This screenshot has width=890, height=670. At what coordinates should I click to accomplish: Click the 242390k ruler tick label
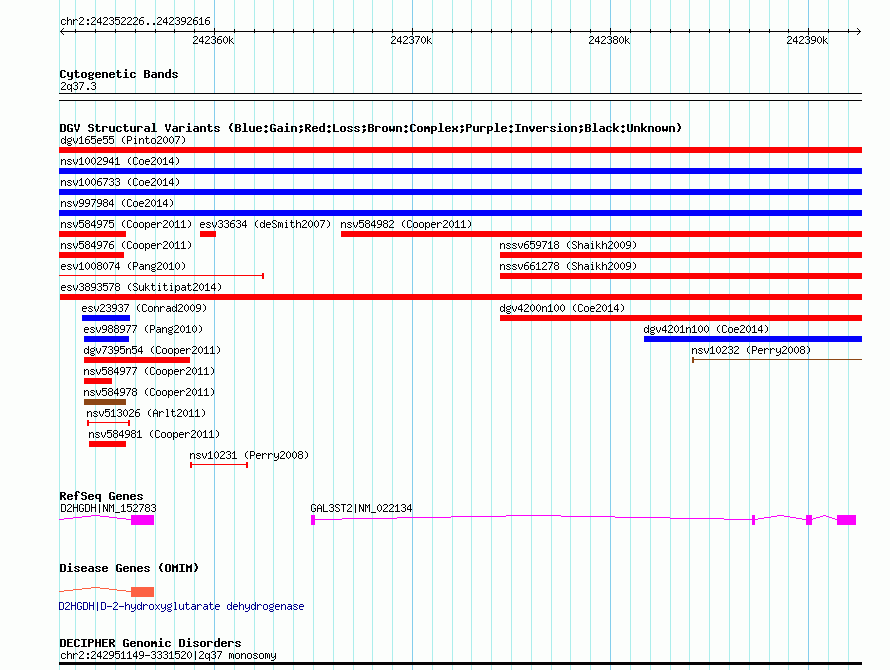[807, 40]
